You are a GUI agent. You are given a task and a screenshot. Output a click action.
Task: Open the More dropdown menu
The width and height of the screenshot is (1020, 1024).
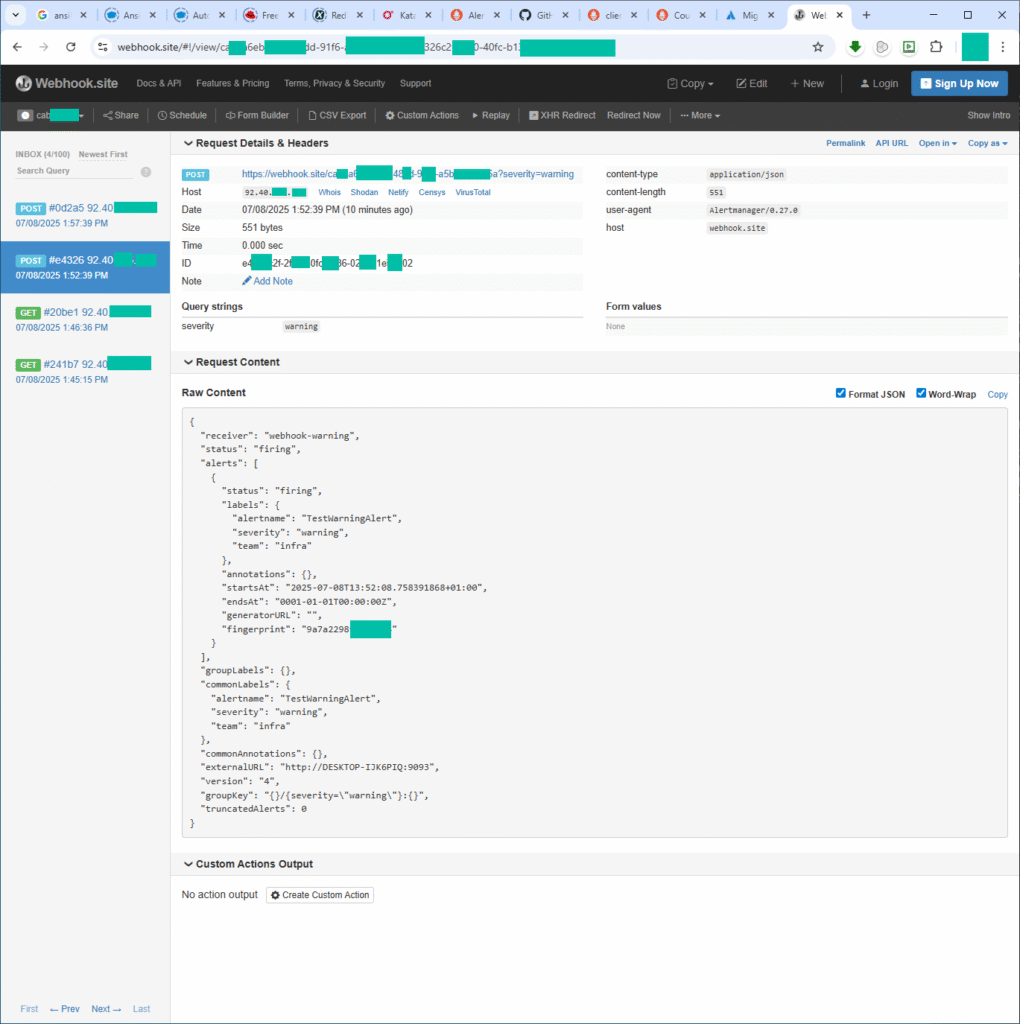(700, 116)
